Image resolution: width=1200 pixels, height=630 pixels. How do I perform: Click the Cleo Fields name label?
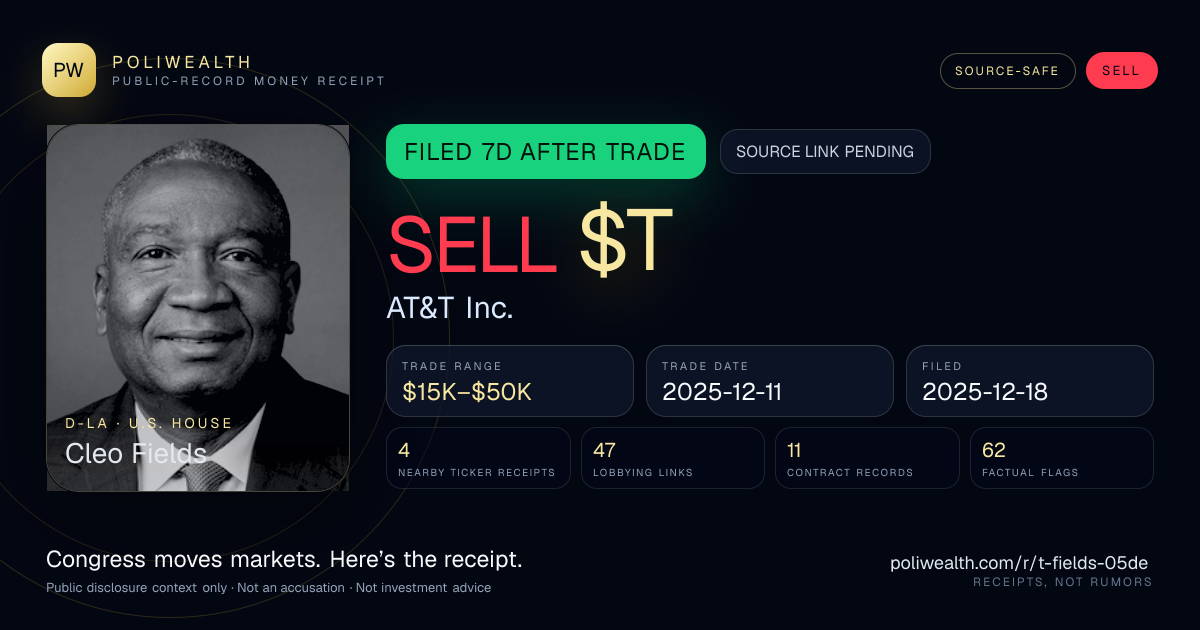pos(136,453)
